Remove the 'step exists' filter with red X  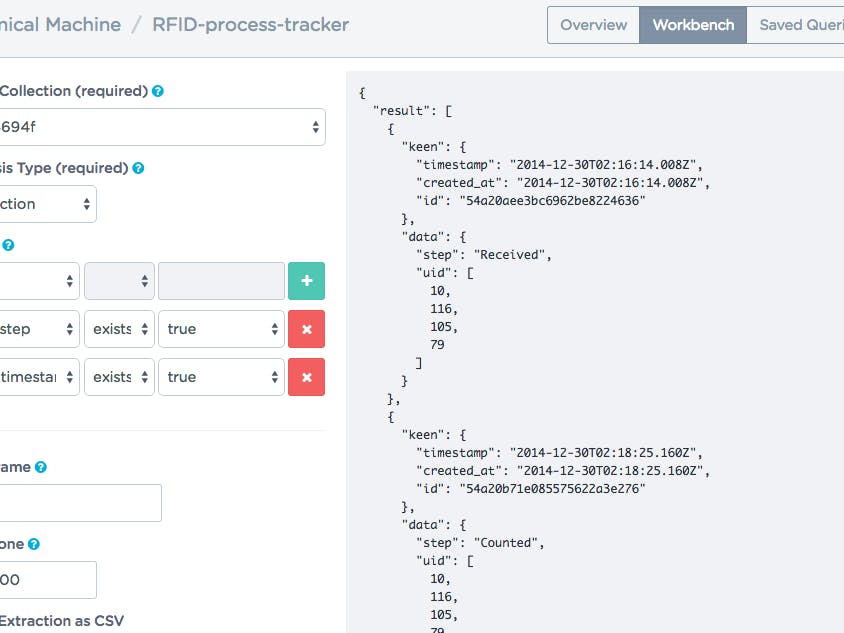click(x=306, y=328)
